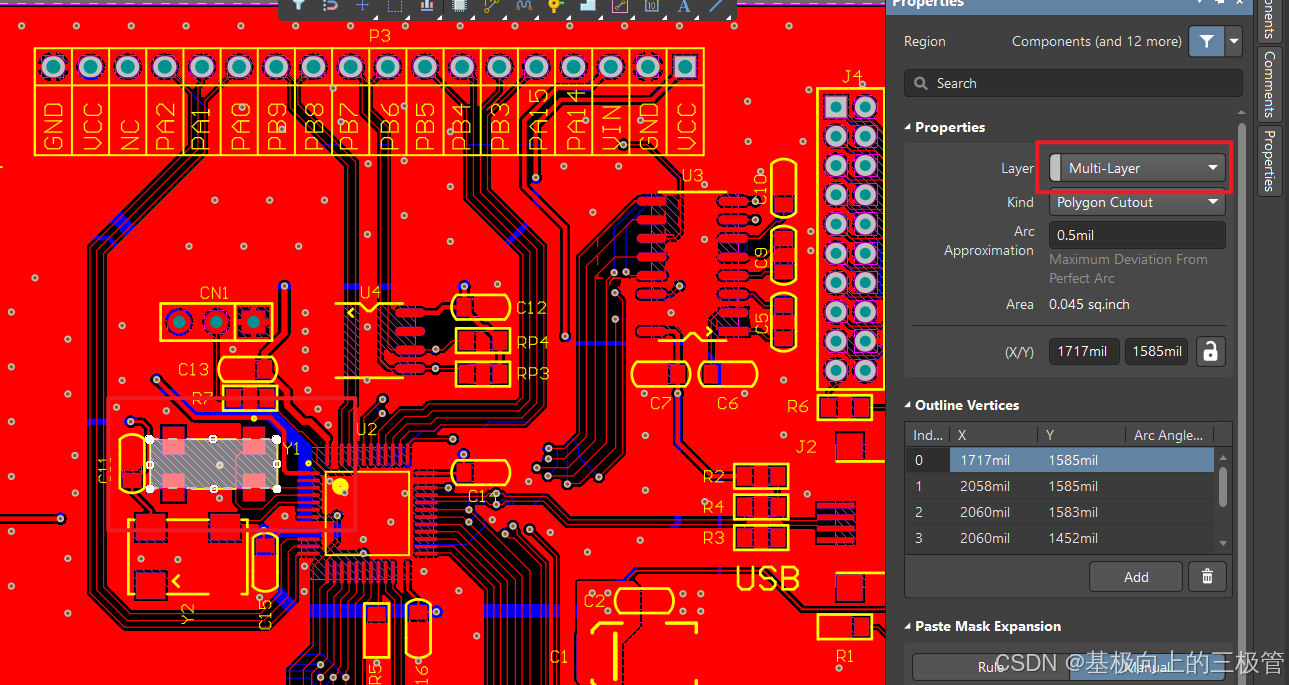Delete vertex with trash icon button
Screen dimensions: 1289x685
pos(1207,577)
